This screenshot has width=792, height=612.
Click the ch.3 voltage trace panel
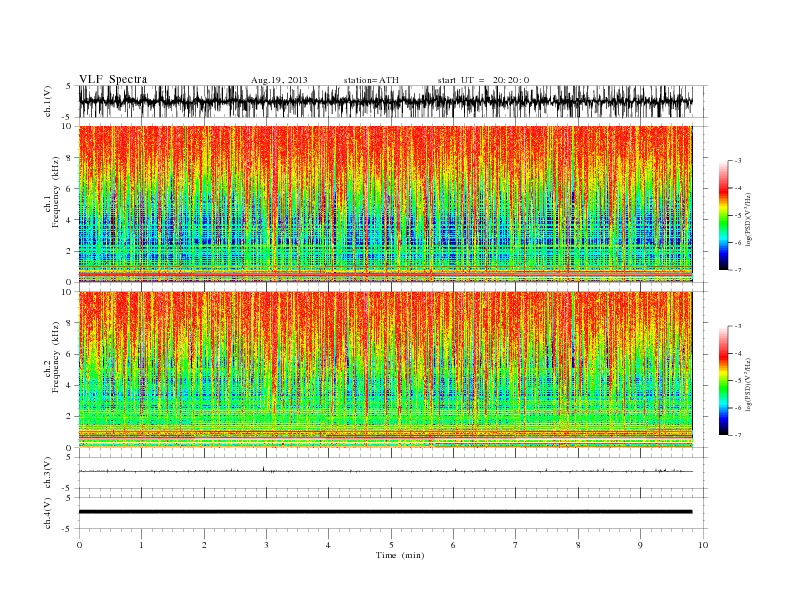point(392,473)
